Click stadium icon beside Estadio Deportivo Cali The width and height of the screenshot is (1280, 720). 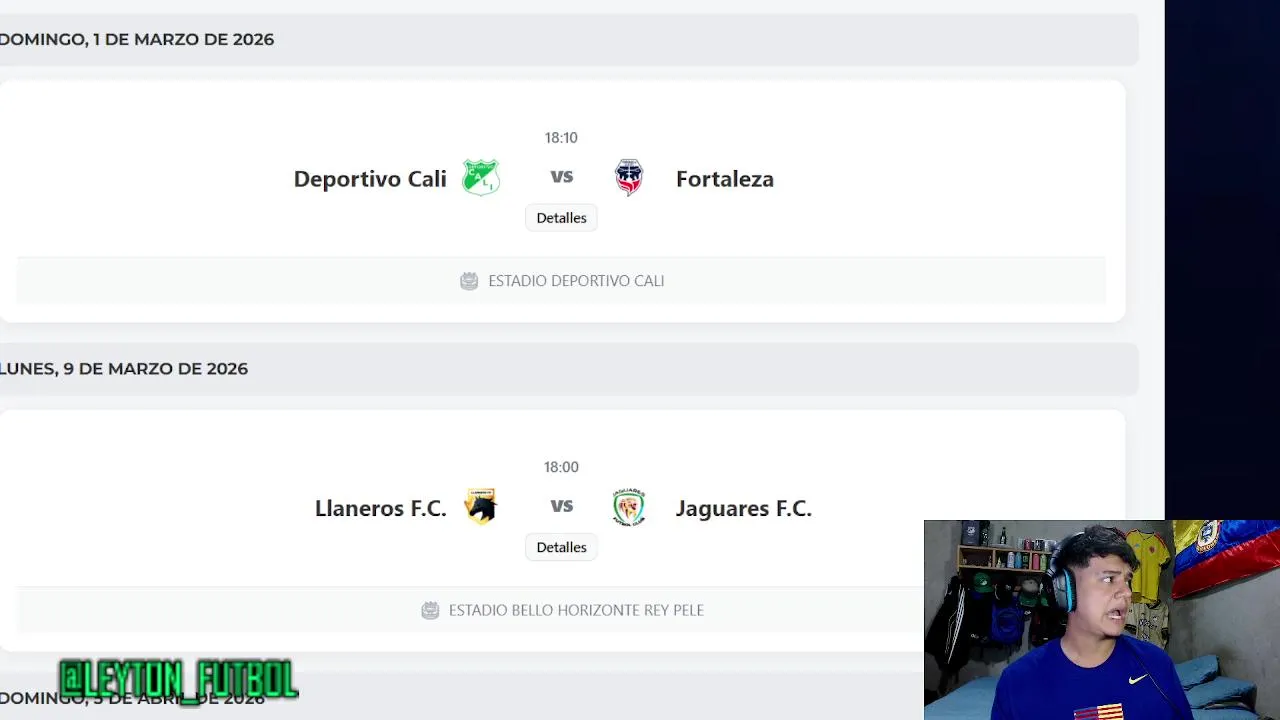(x=469, y=281)
